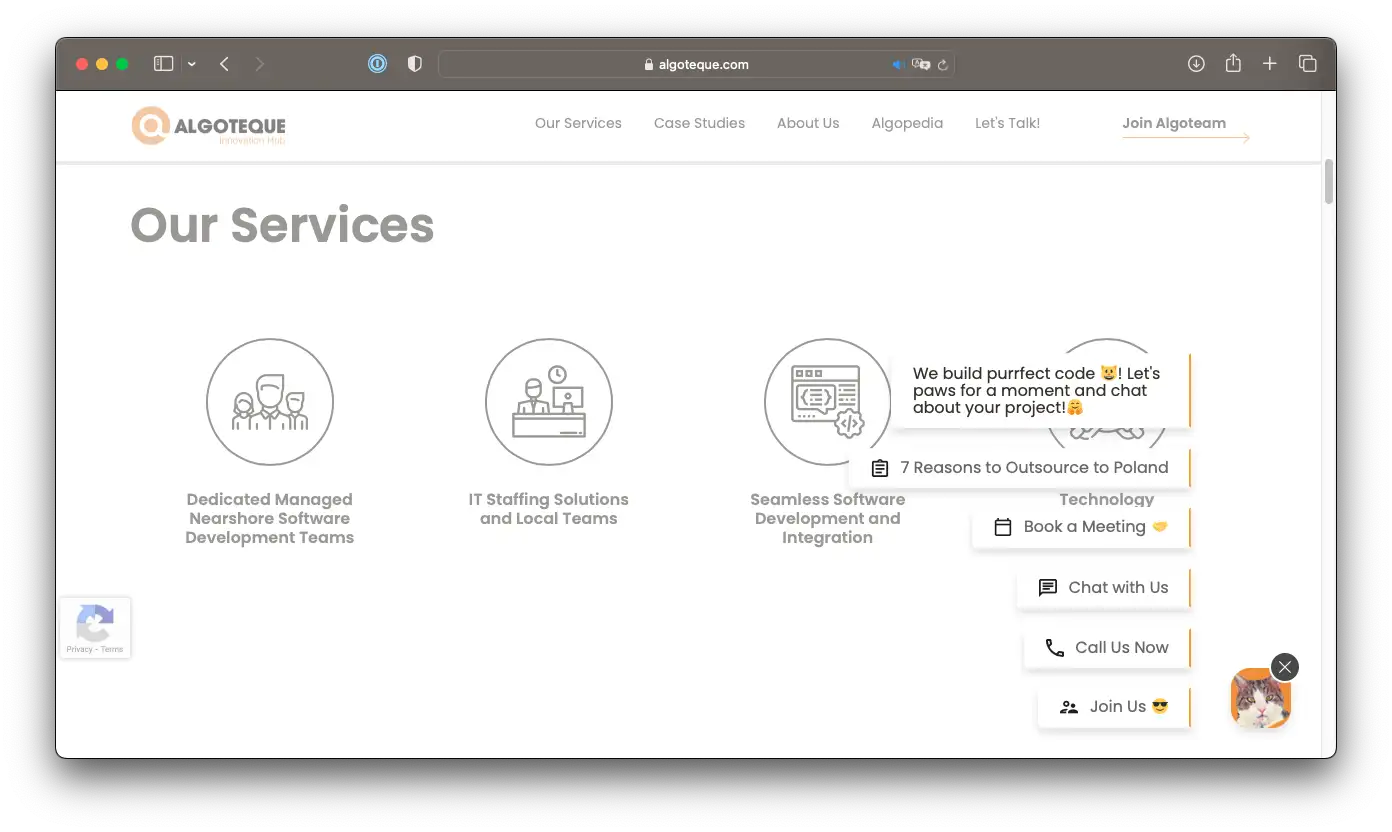1392x832 pixels.
Task: Open Safari downloads icon
Action: click(x=1196, y=64)
